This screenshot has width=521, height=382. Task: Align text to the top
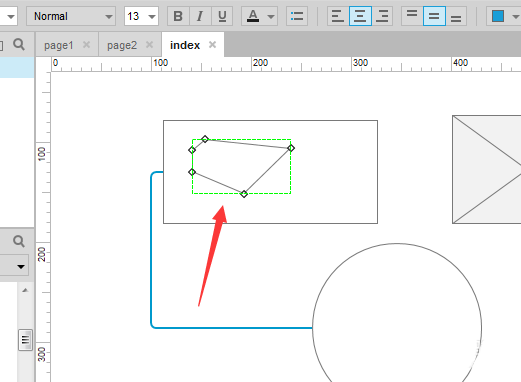coord(412,16)
